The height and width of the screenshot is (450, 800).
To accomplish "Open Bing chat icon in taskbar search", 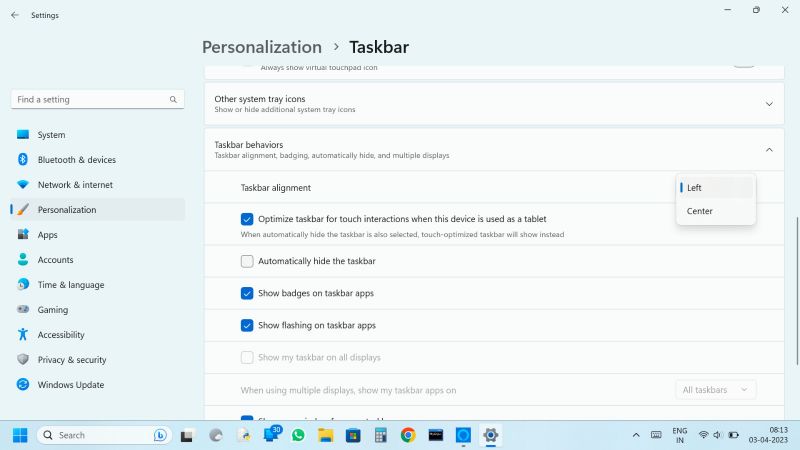I will click(160, 435).
